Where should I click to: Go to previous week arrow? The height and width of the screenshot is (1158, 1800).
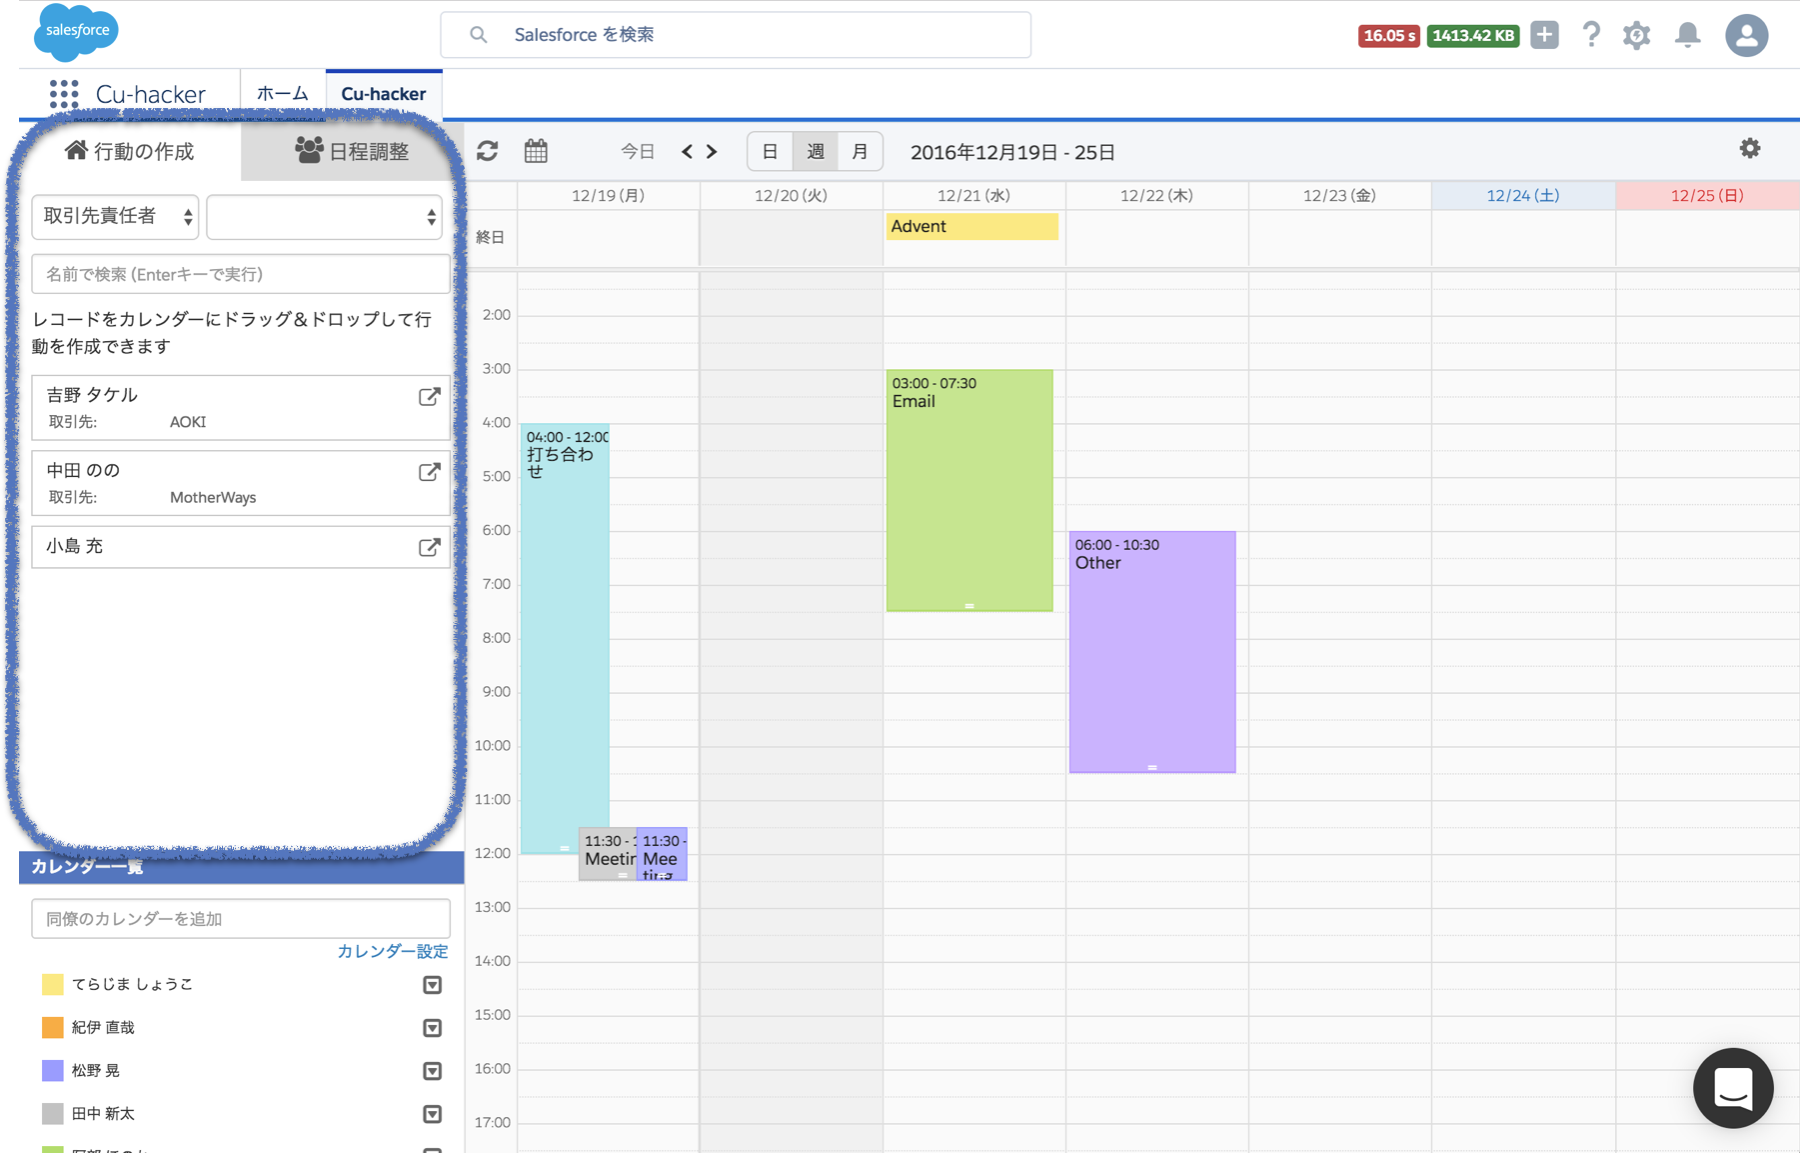tap(687, 152)
